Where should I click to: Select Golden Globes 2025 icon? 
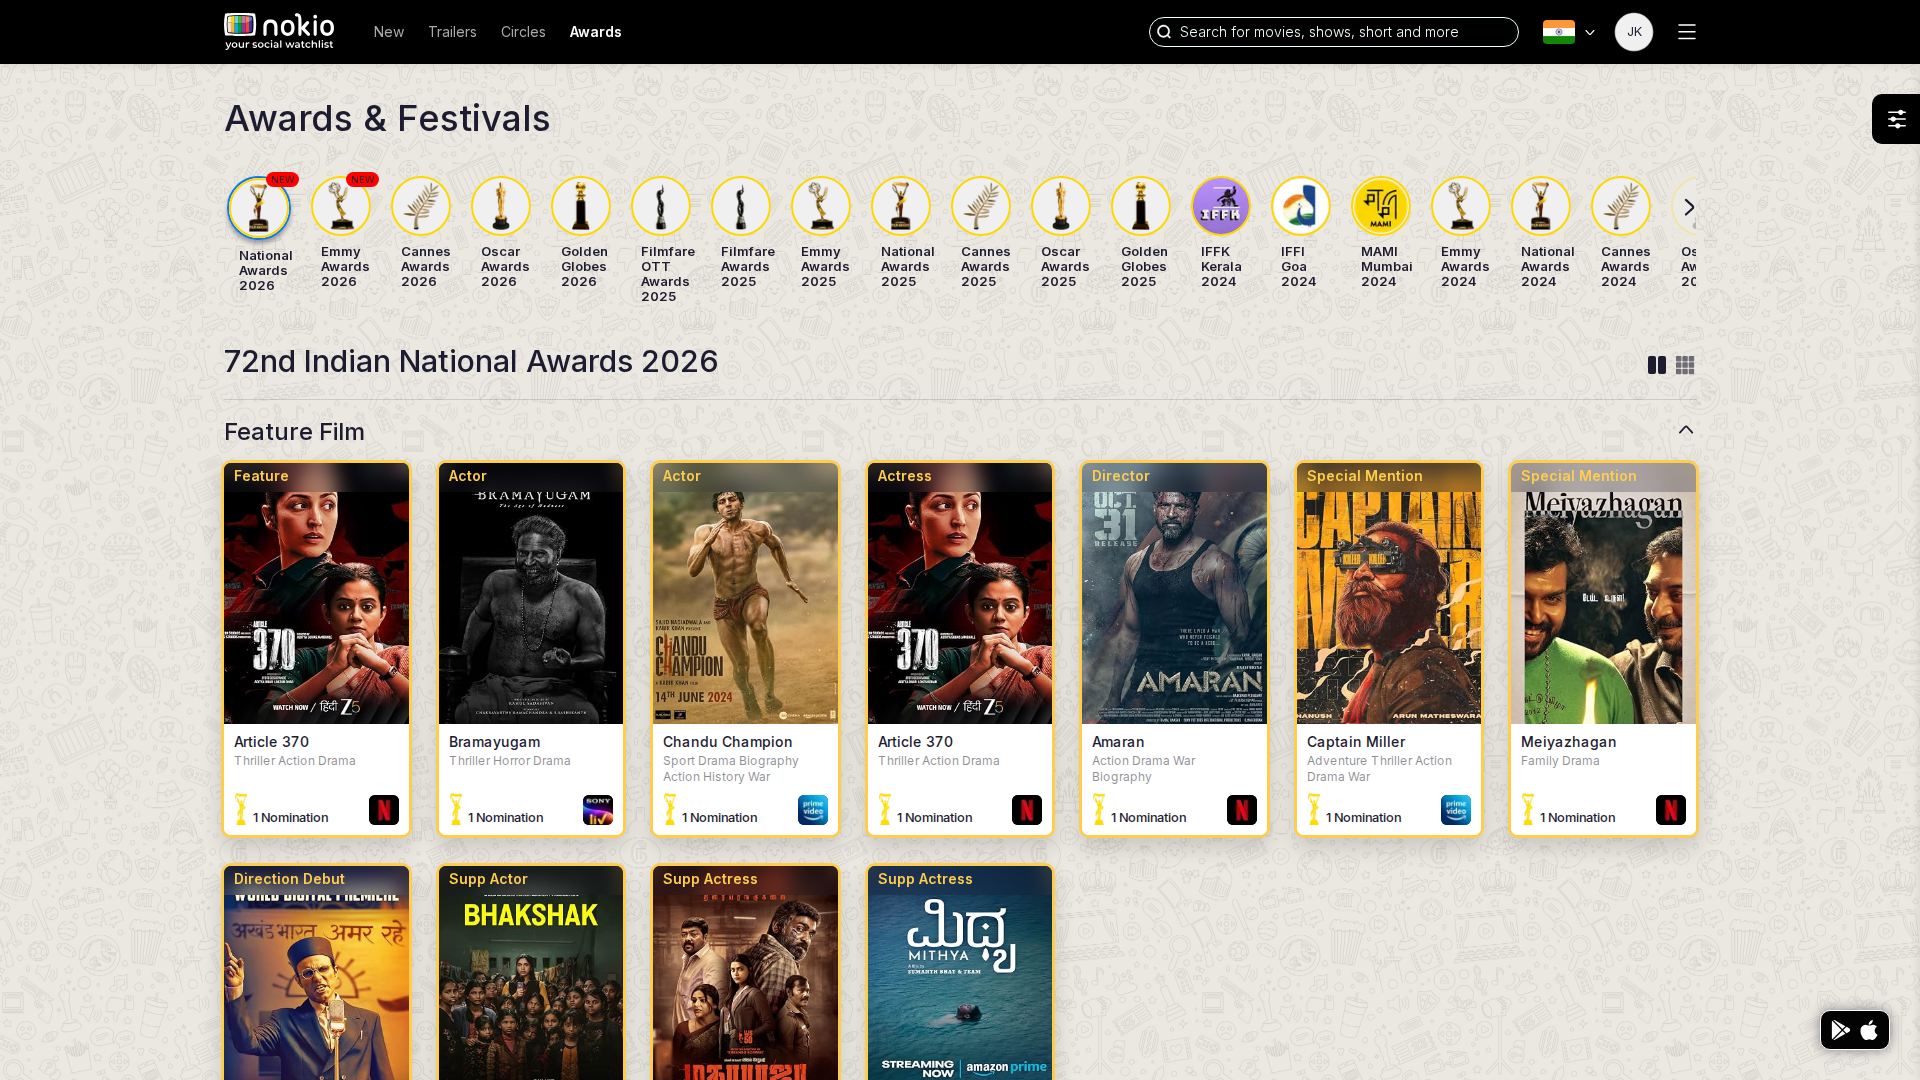[1141, 206]
